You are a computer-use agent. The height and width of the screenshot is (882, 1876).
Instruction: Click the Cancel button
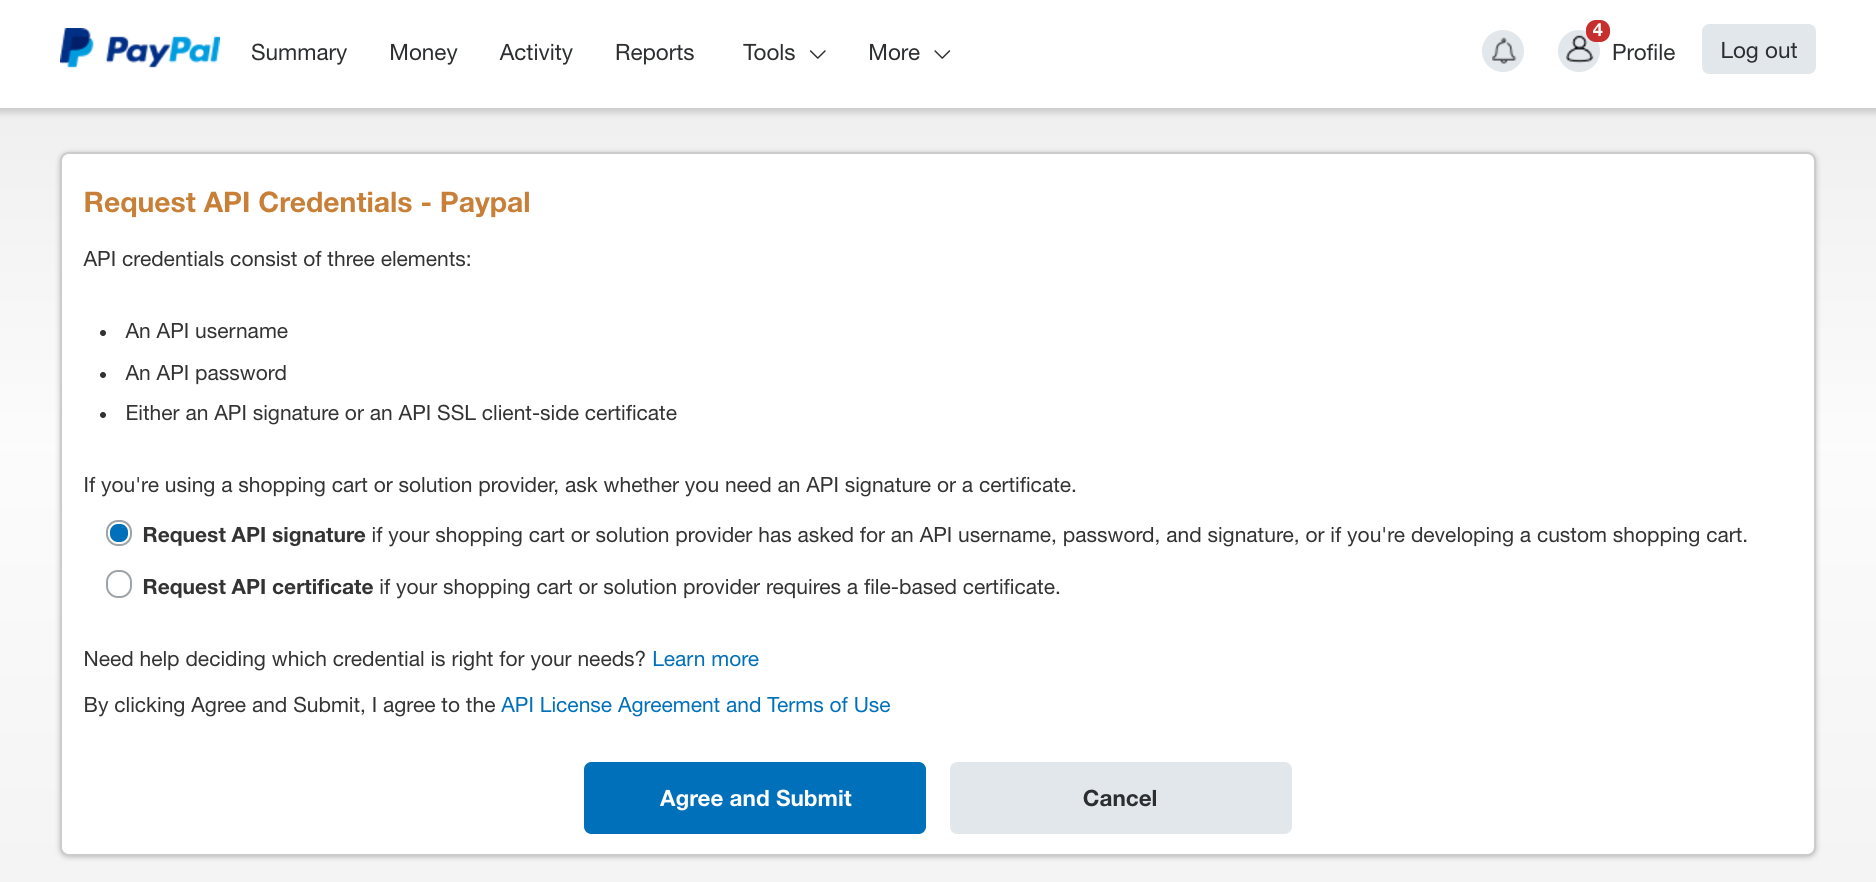(1120, 798)
